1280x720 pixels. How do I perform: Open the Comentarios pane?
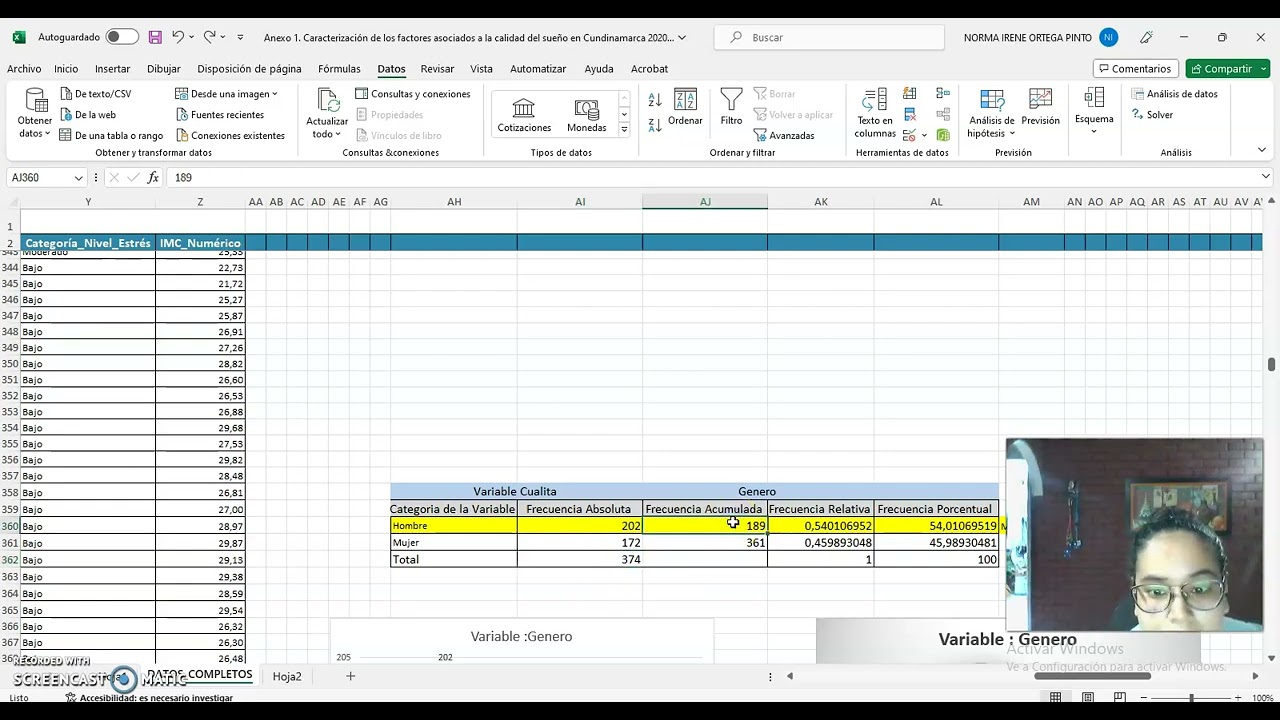click(1135, 69)
